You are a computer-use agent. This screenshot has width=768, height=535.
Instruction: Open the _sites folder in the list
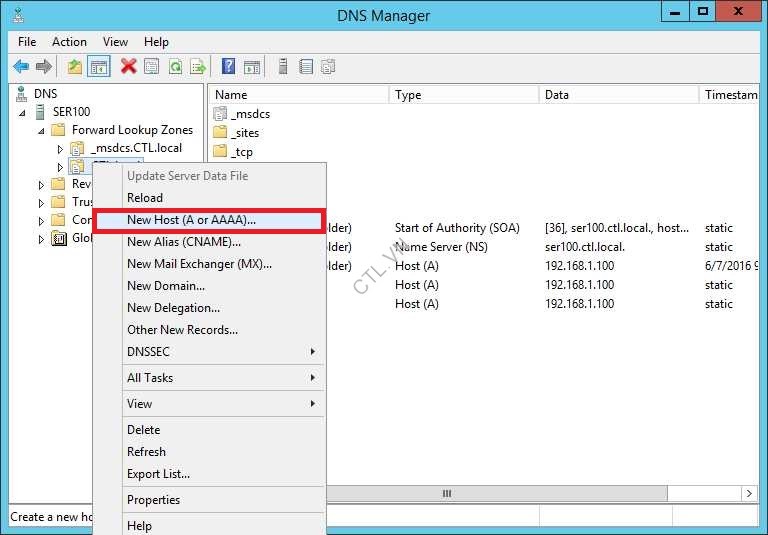click(244, 133)
